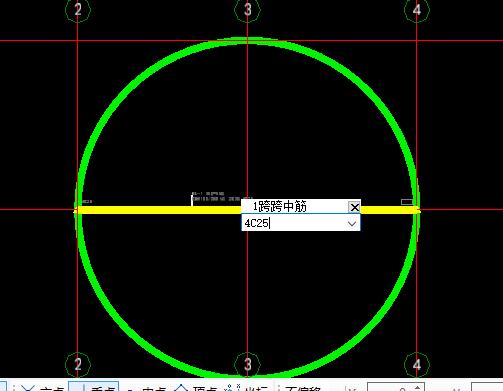The image size is (503, 391).
Task: Open the 4C25 rebar dropdown arrow
Action: pyautogui.click(x=352, y=223)
